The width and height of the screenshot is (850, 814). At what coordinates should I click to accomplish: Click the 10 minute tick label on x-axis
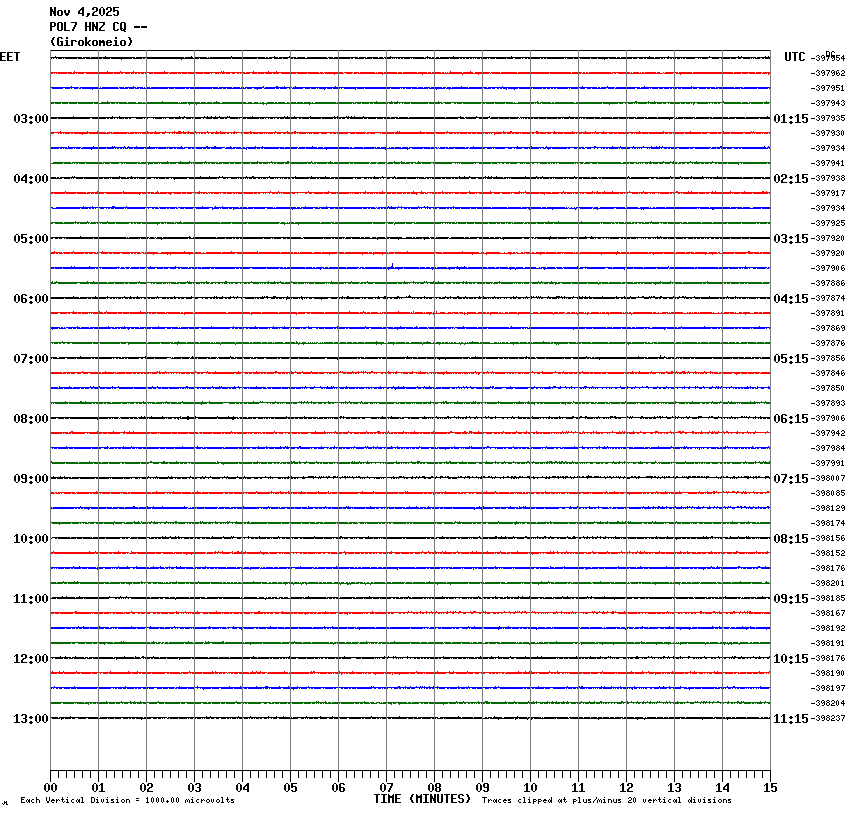(x=530, y=788)
